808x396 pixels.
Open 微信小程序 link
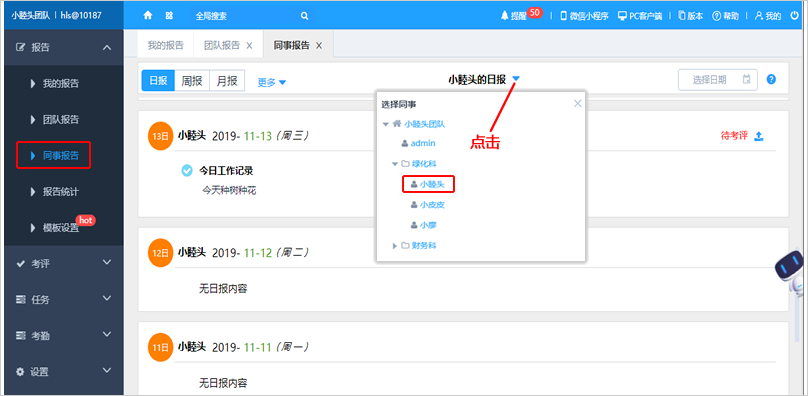click(584, 16)
